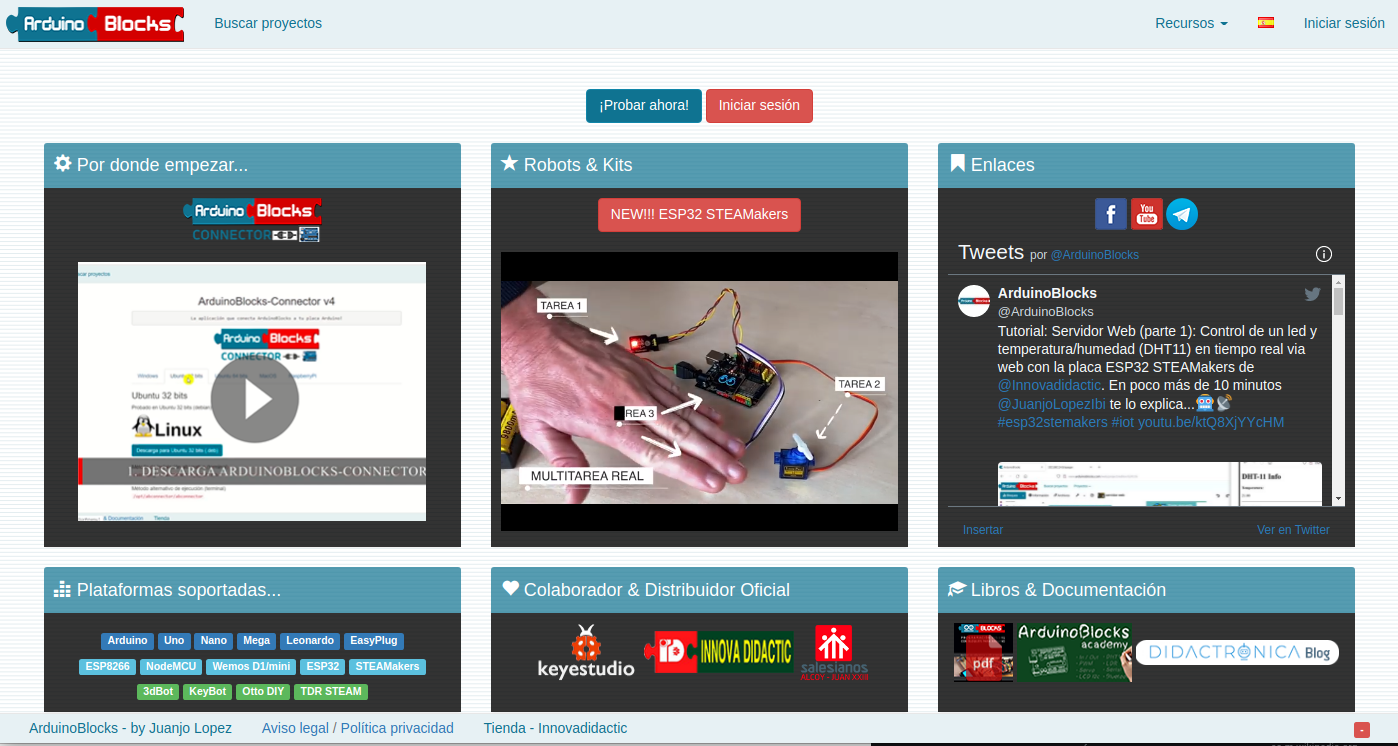This screenshot has height=746, width=1398.
Task: Select the ESP8266 platform tag
Action: coord(108,666)
